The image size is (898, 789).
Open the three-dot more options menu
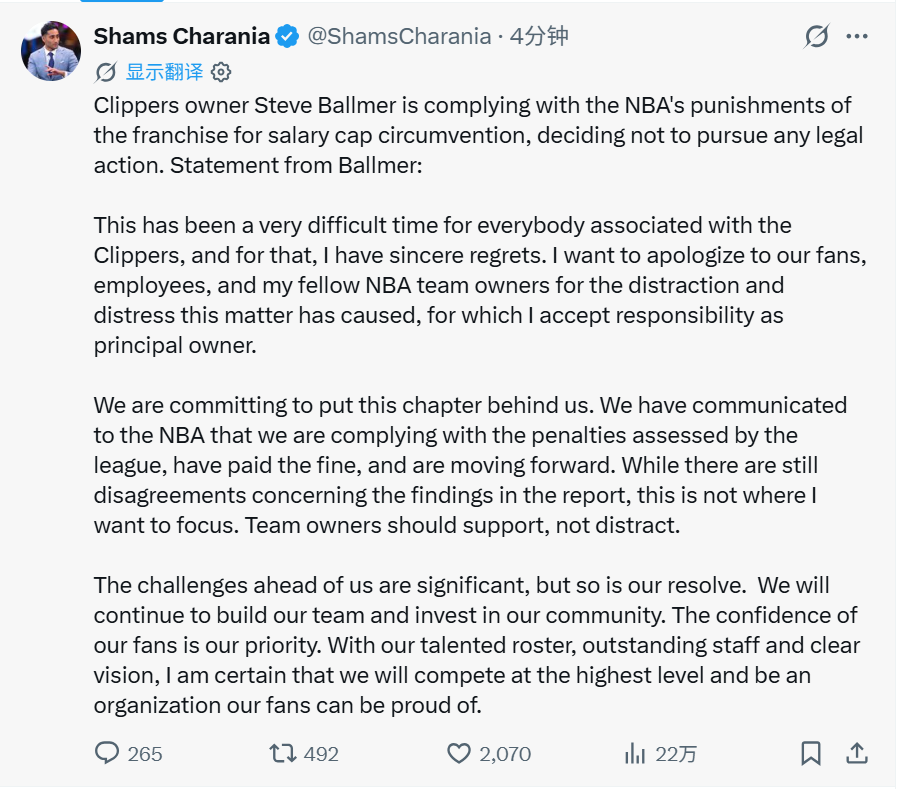point(857,36)
